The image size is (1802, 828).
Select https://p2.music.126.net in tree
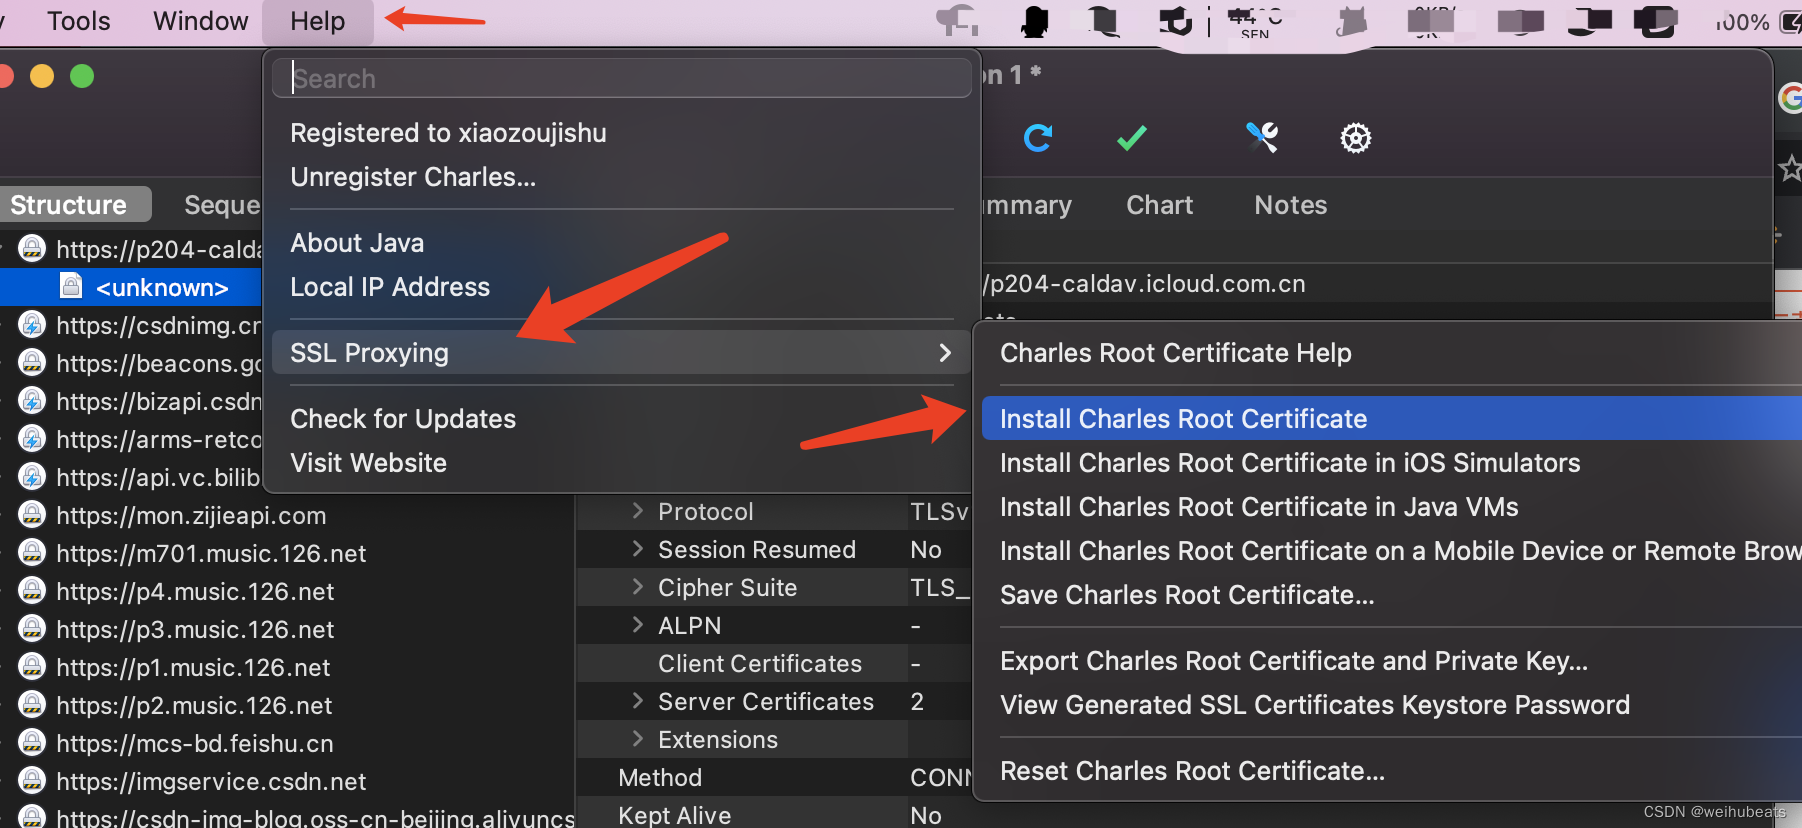point(194,705)
